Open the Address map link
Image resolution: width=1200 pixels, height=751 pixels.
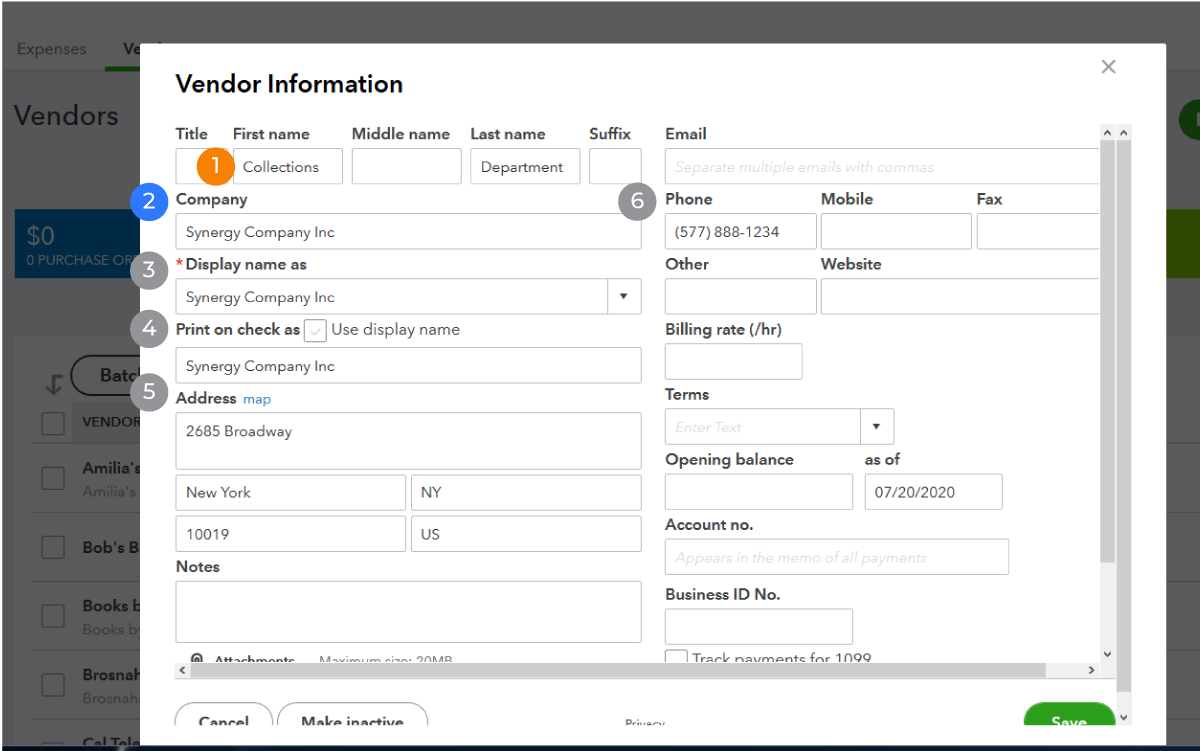coord(257,399)
